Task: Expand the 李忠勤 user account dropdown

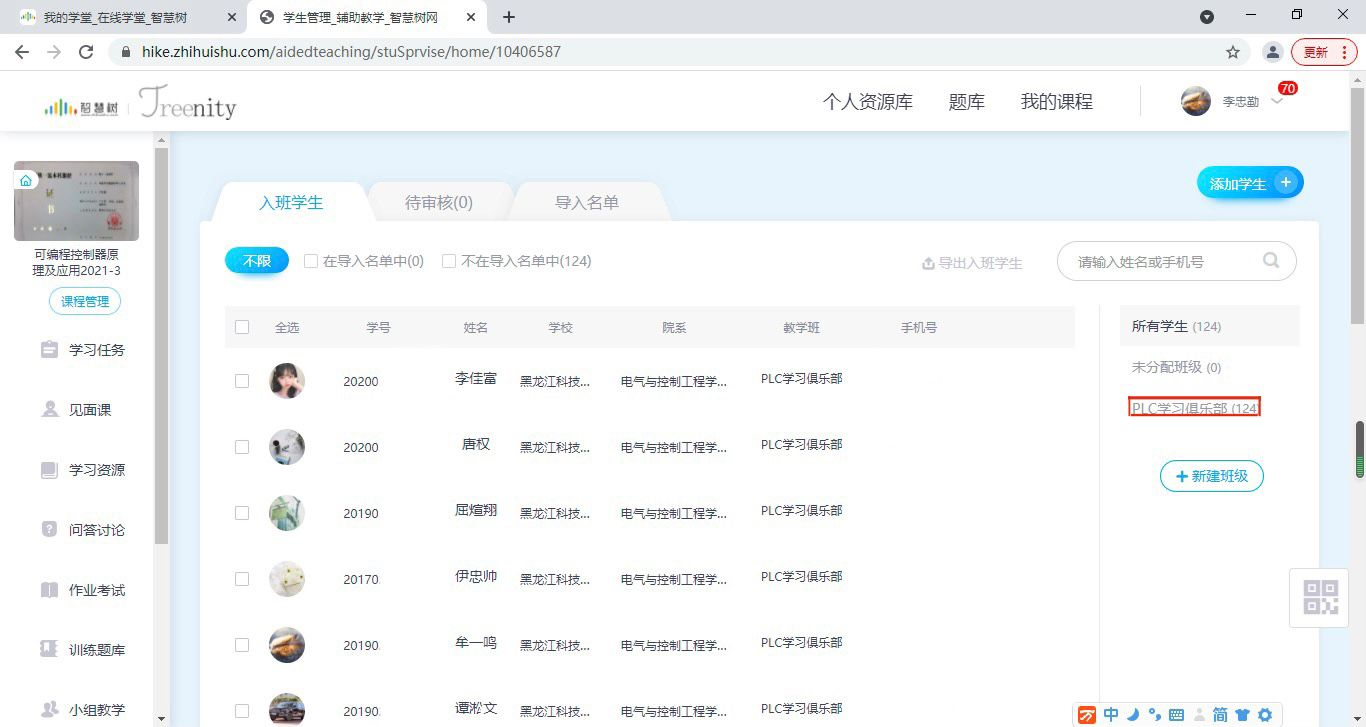Action: pos(1277,101)
